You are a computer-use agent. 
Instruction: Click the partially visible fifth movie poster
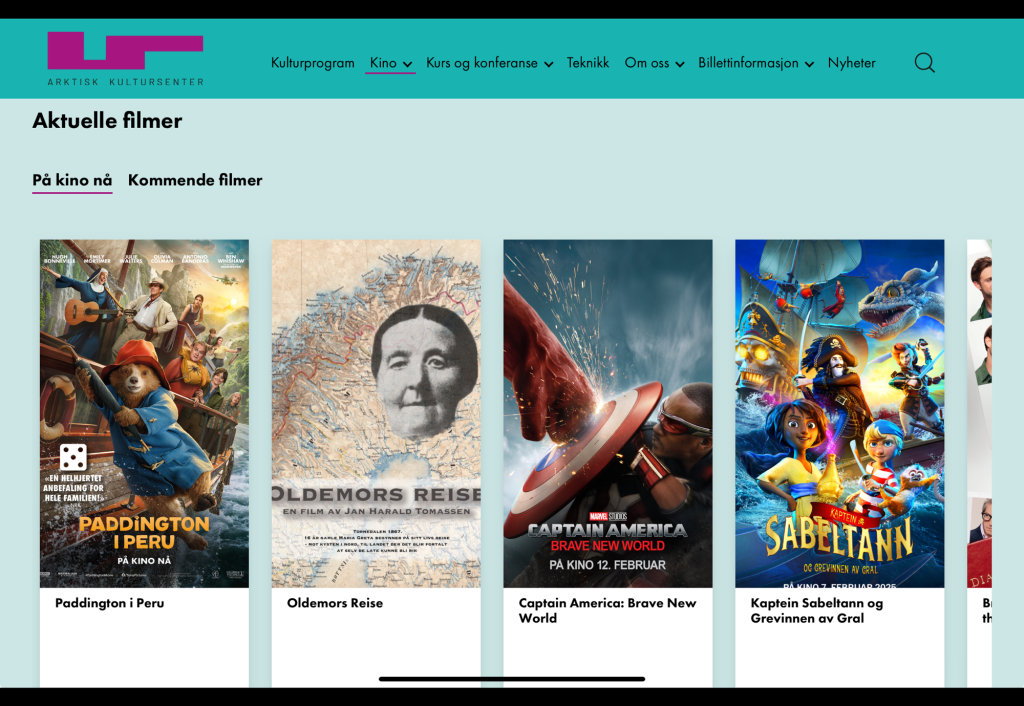[x=980, y=413]
